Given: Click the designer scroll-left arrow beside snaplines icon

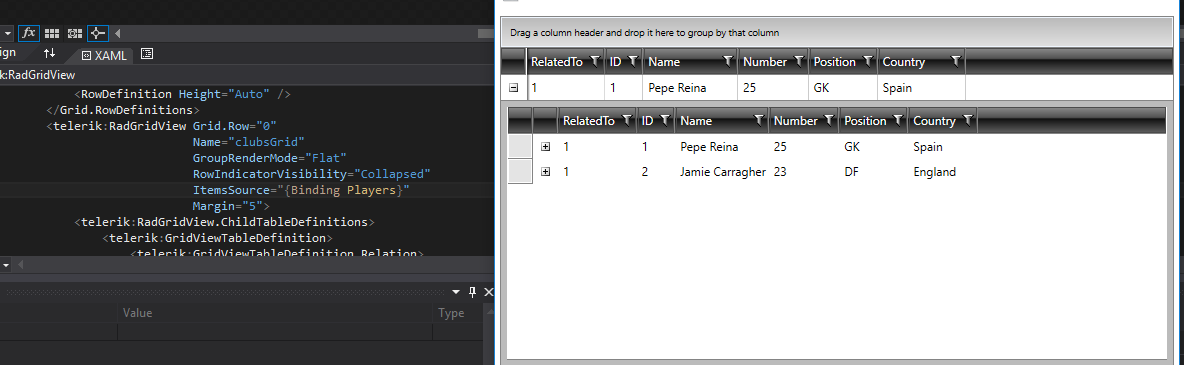Looking at the screenshot, I should tap(118, 33).
